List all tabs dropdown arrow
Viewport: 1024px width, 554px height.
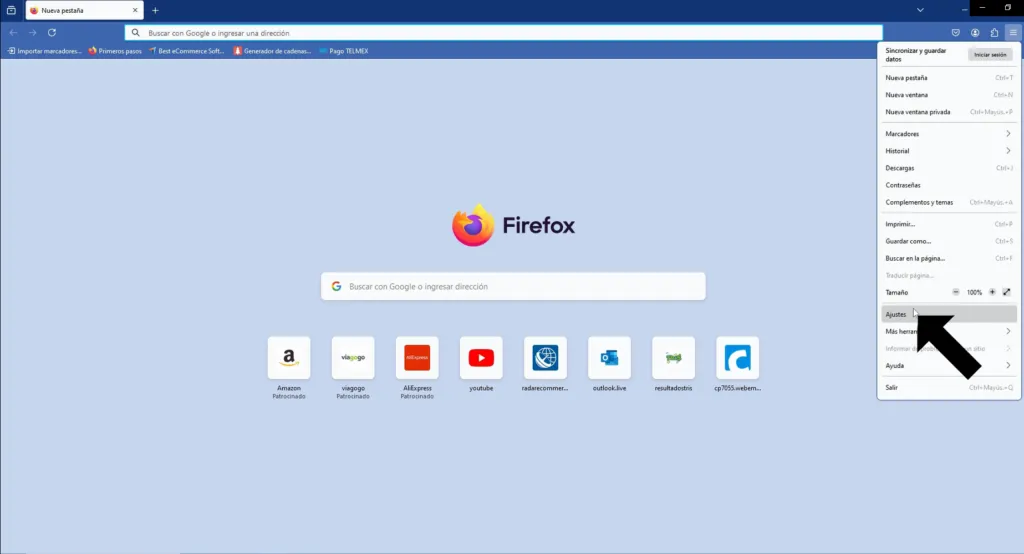click(920, 10)
